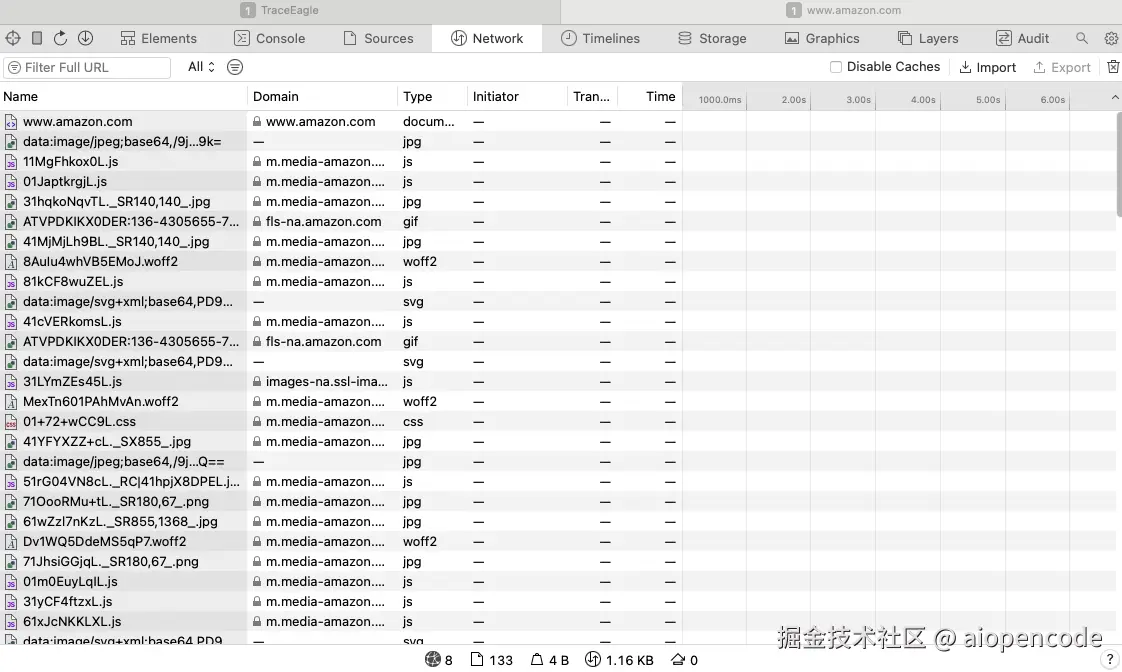
Task: Click the total size weight icon showing 4 B
Action: [537, 659]
